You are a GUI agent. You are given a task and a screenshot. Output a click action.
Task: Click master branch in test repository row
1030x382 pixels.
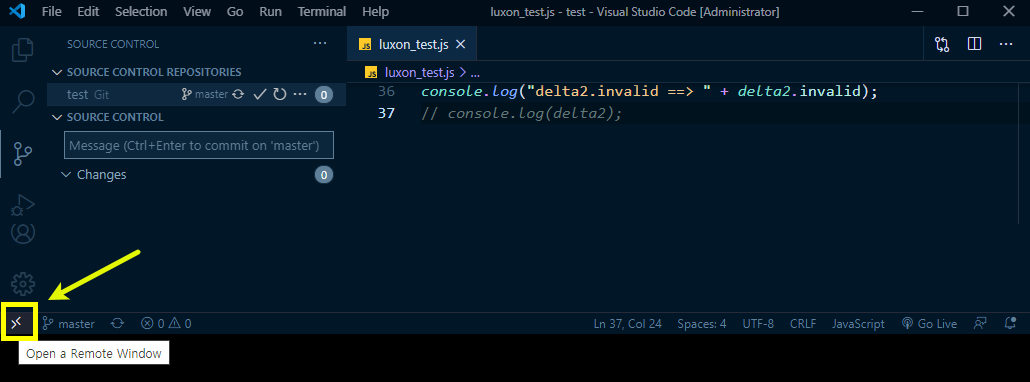point(205,95)
